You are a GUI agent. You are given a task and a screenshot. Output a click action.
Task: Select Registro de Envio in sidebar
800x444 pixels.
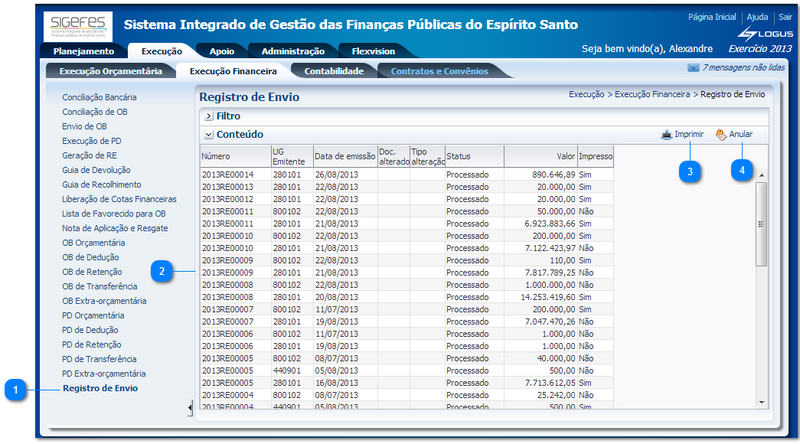[x=101, y=388]
